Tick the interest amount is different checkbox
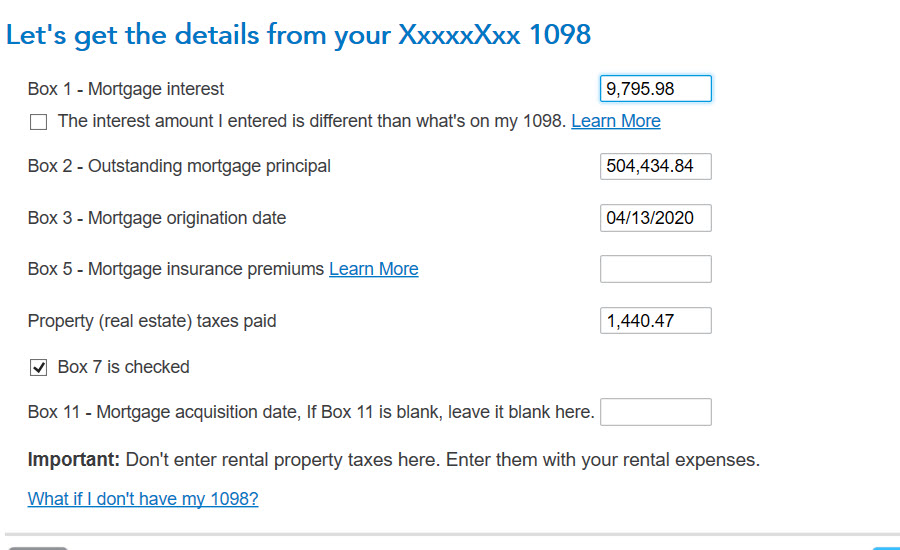The height and width of the screenshot is (550, 900). (x=39, y=122)
